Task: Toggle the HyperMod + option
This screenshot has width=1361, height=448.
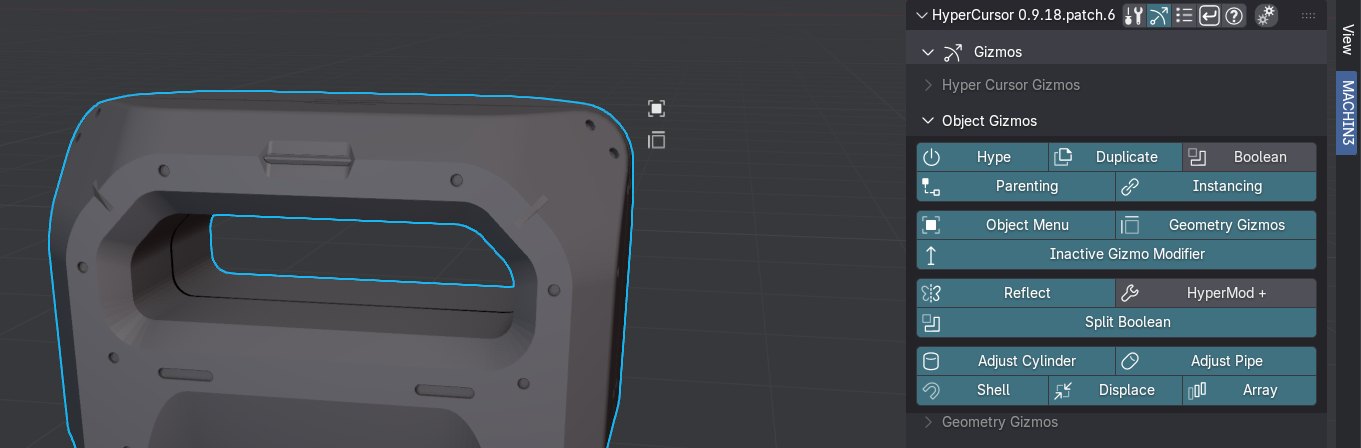Action: tap(1215, 293)
